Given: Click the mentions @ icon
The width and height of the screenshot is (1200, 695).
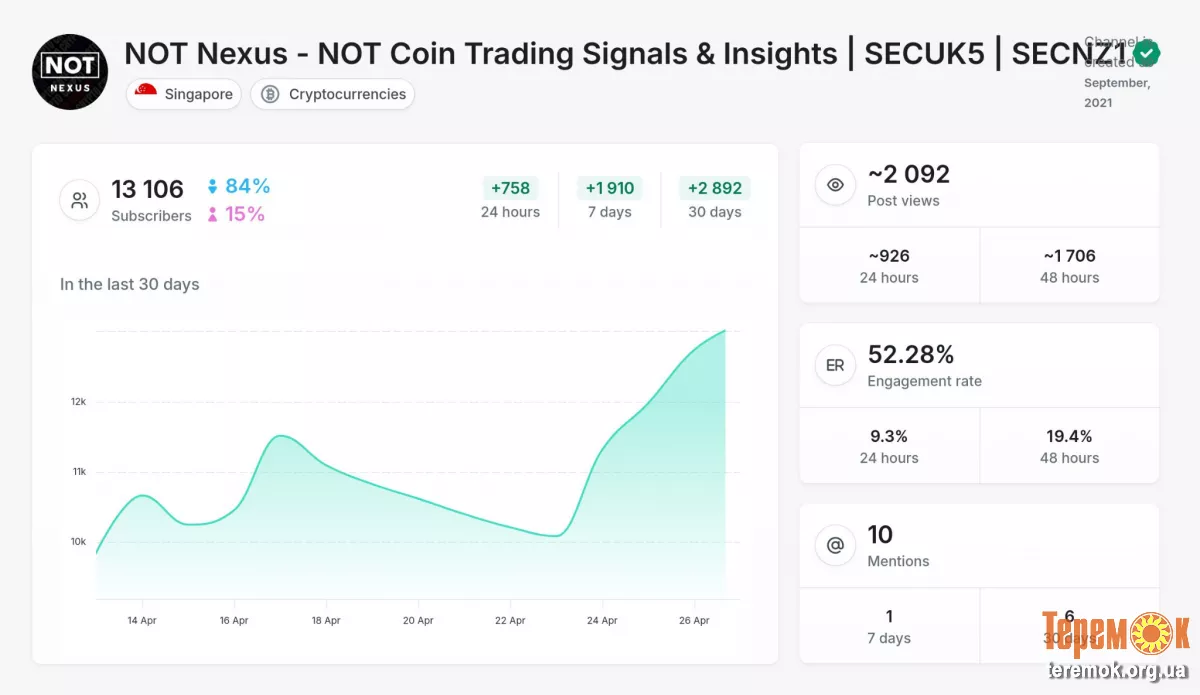Looking at the screenshot, I should click(835, 546).
